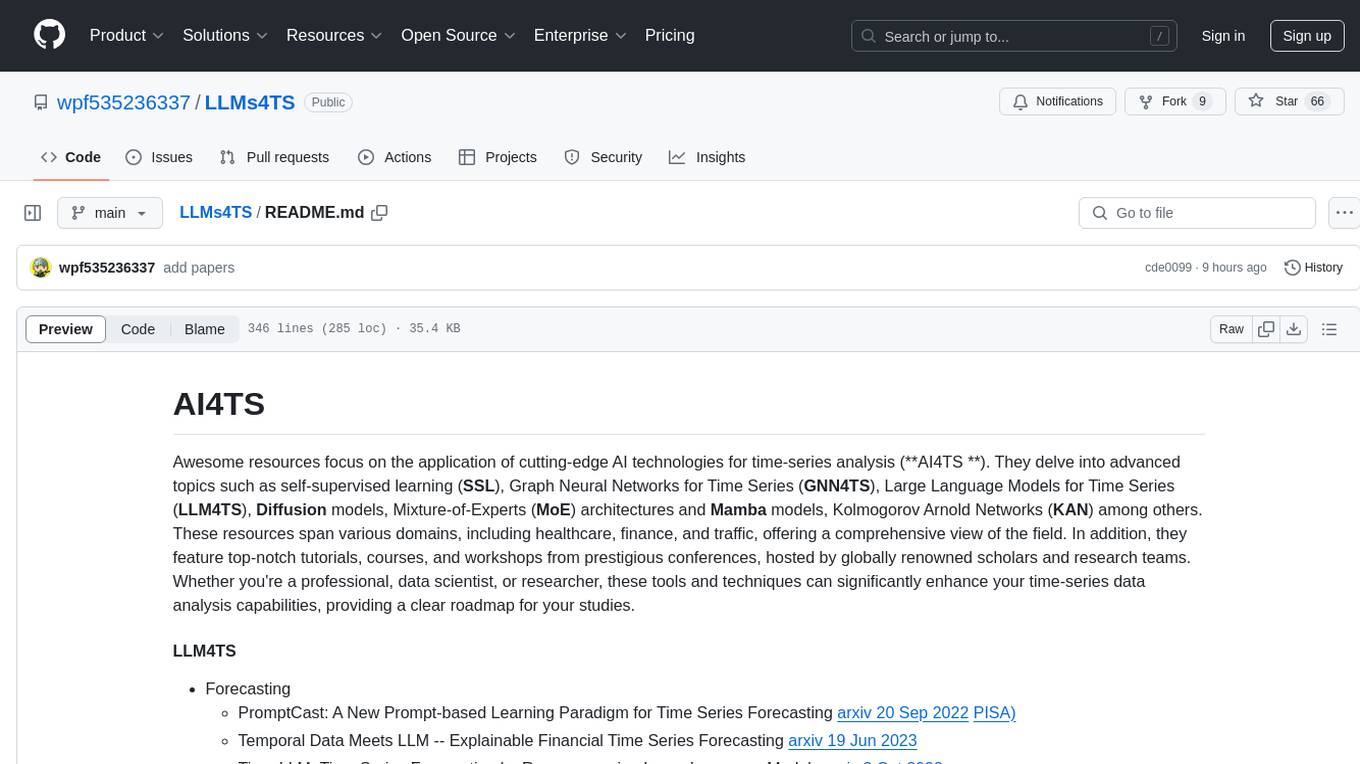Click the AI4TS heading

pos(219,404)
